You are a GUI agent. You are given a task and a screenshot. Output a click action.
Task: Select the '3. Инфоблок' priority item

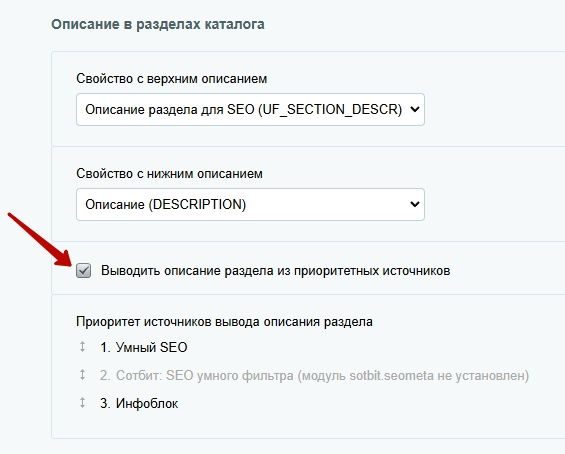coord(139,403)
